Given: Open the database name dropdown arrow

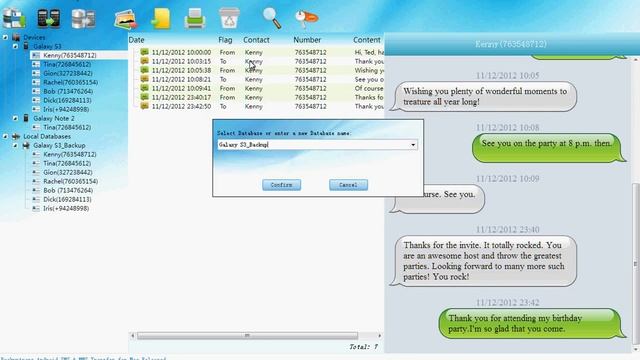Looking at the screenshot, I should point(413,145).
